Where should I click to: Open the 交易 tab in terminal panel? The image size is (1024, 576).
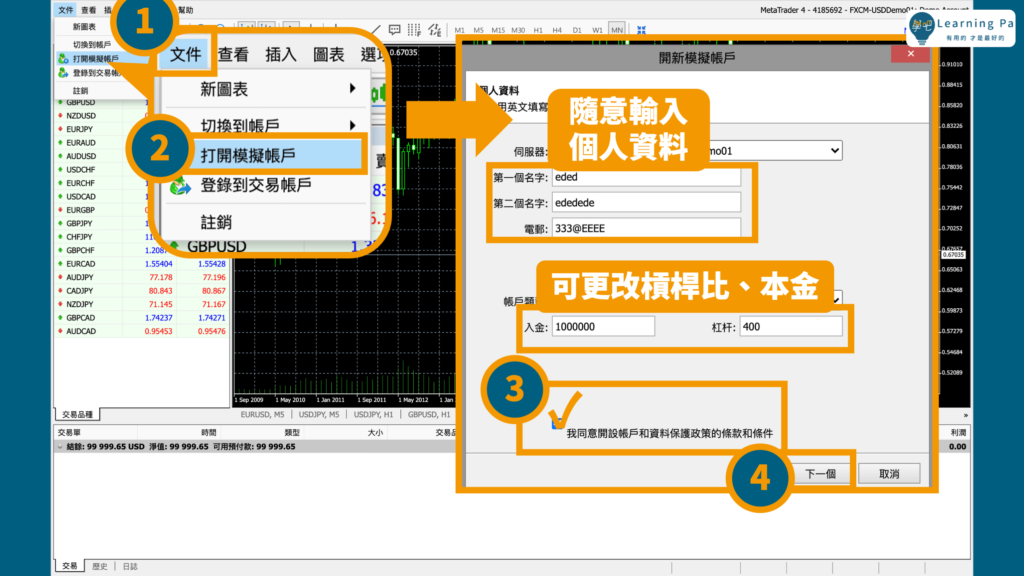coord(70,566)
